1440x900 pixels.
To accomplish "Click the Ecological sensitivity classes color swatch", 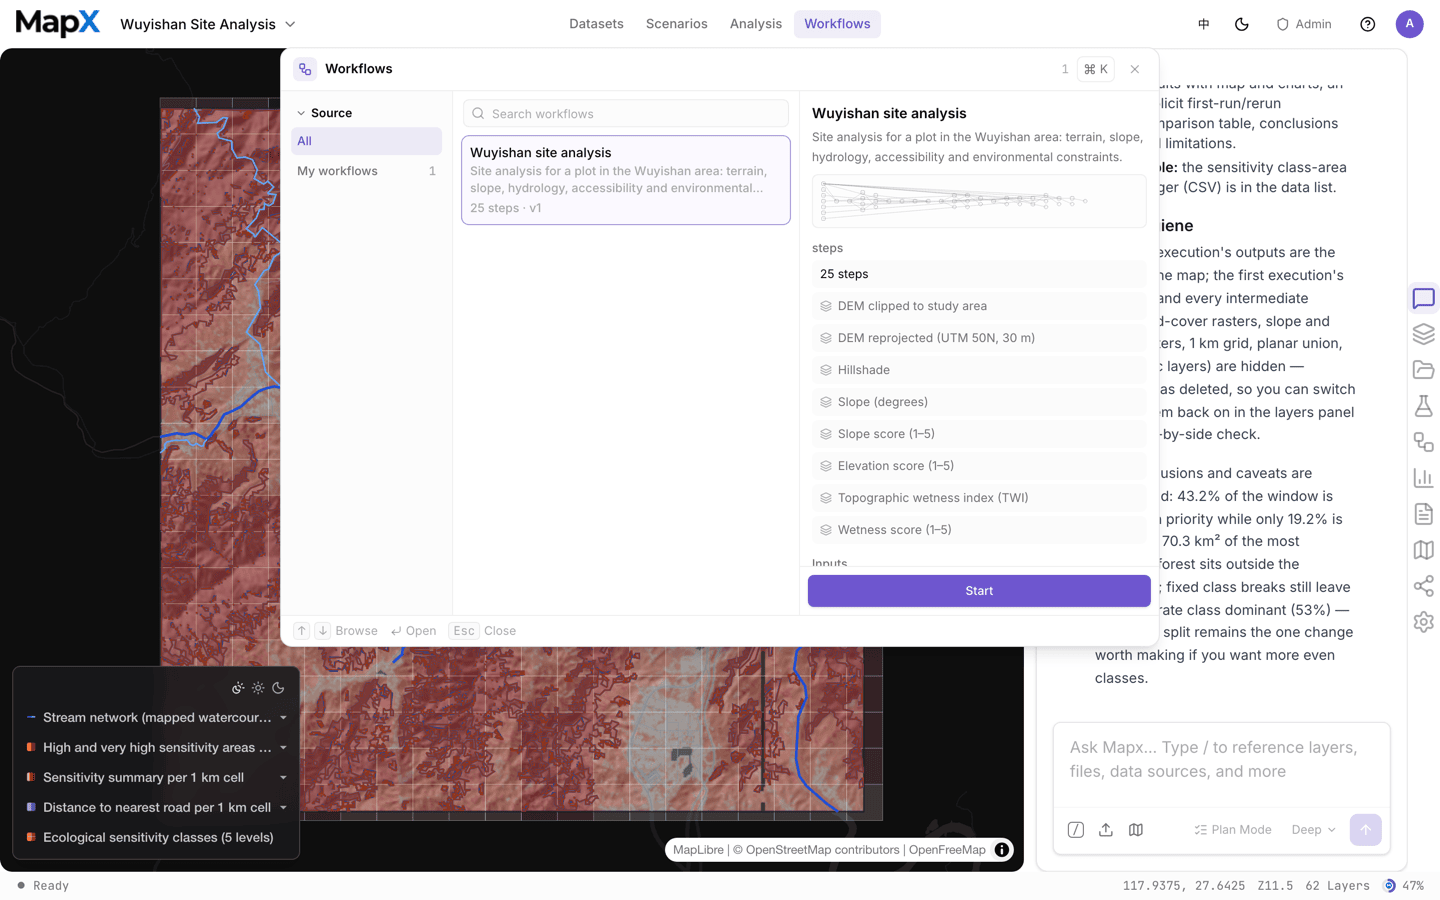I will tap(31, 838).
